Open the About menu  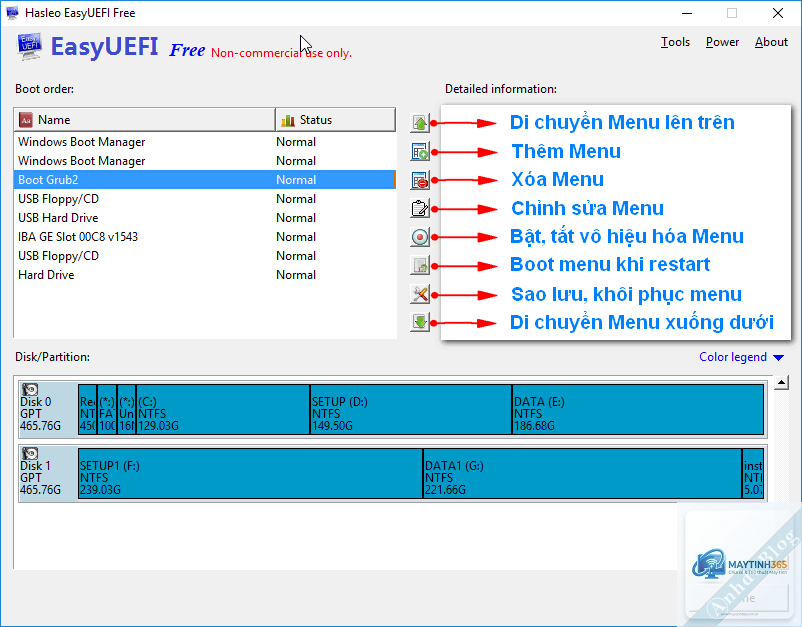771,42
